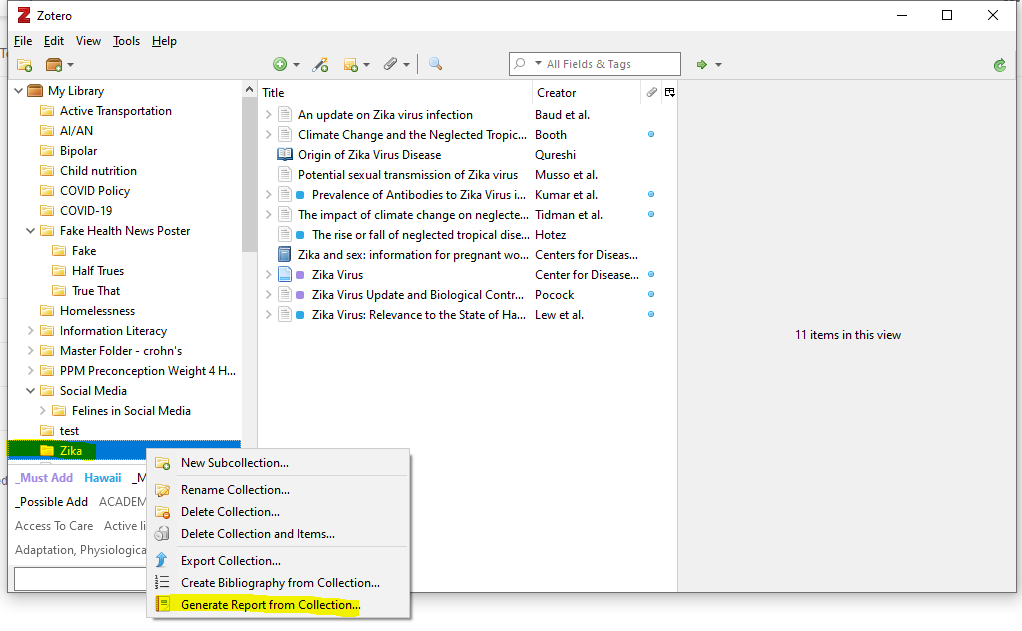Open the Edit menu
Screen dimensions: 1022x631
pyautogui.click(x=53, y=41)
